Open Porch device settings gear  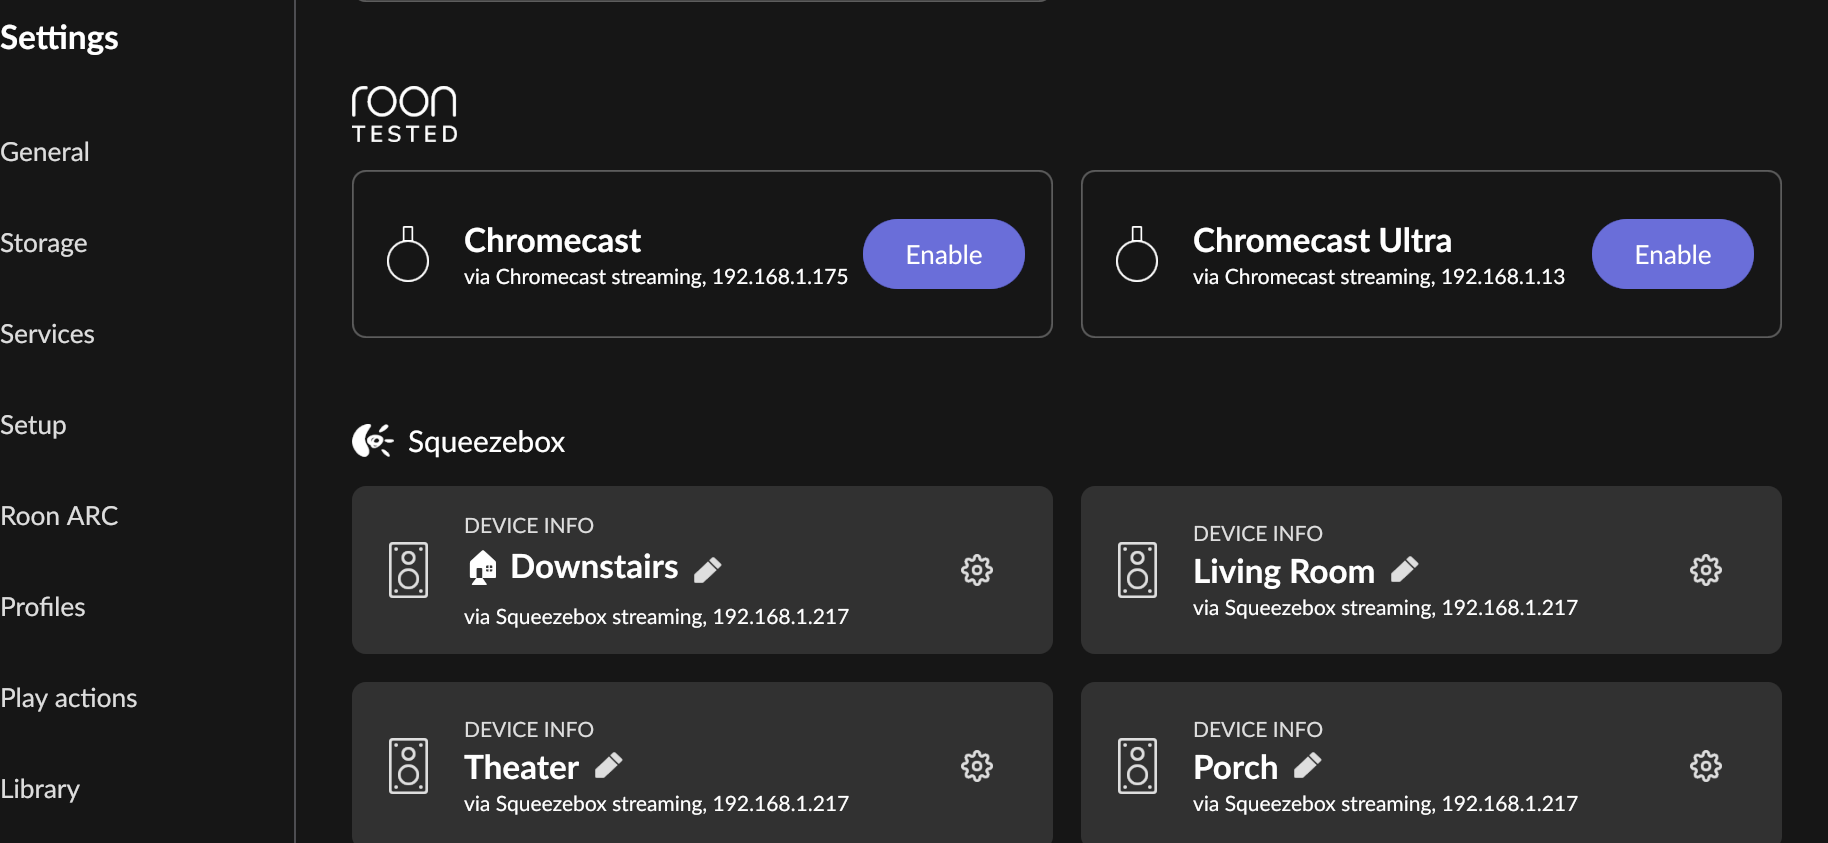coord(1706,766)
